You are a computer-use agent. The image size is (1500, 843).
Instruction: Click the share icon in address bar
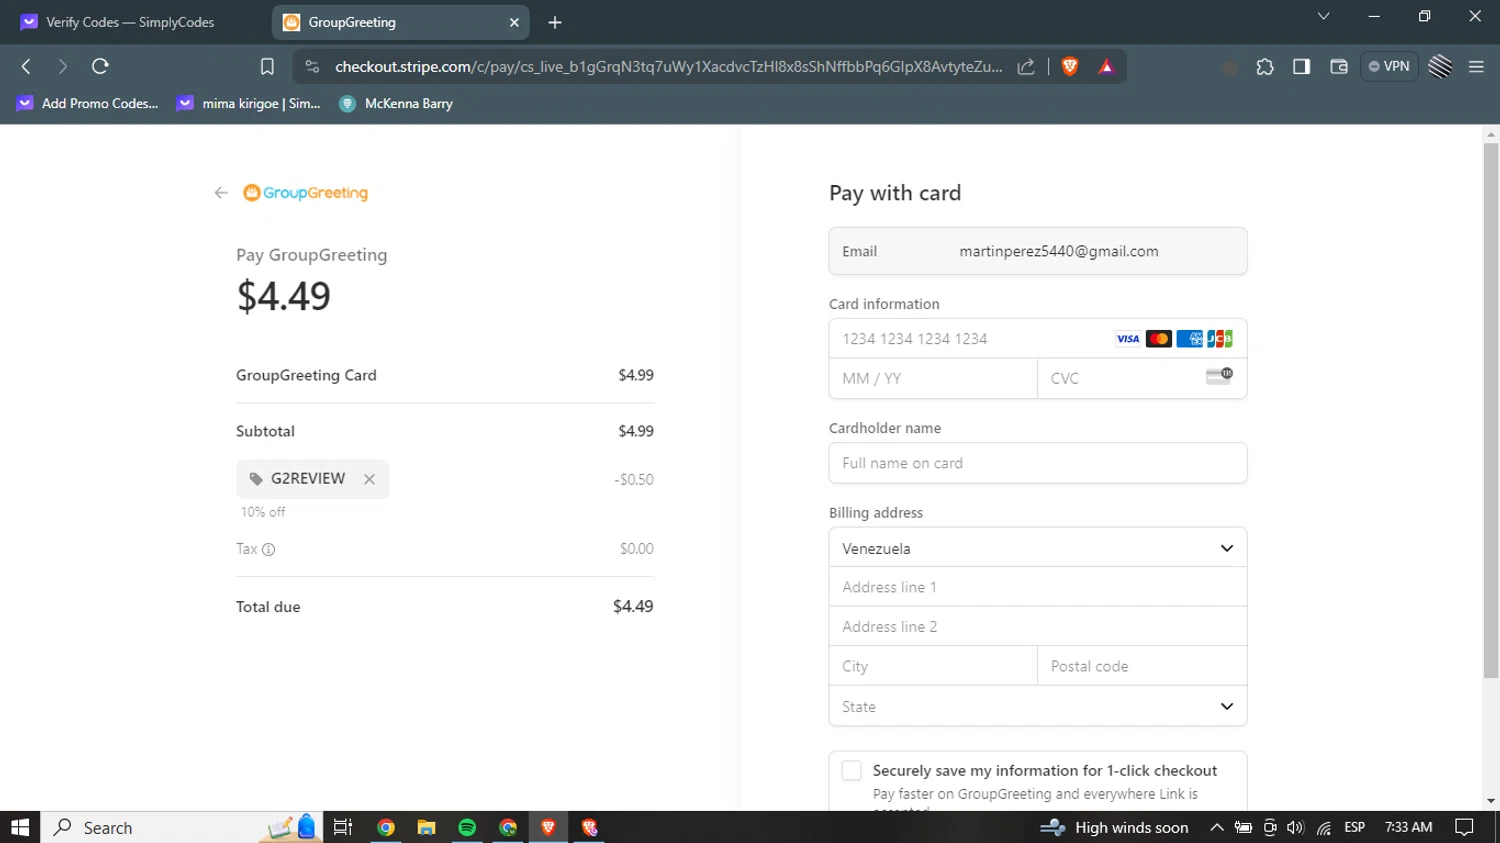click(x=1026, y=66)
